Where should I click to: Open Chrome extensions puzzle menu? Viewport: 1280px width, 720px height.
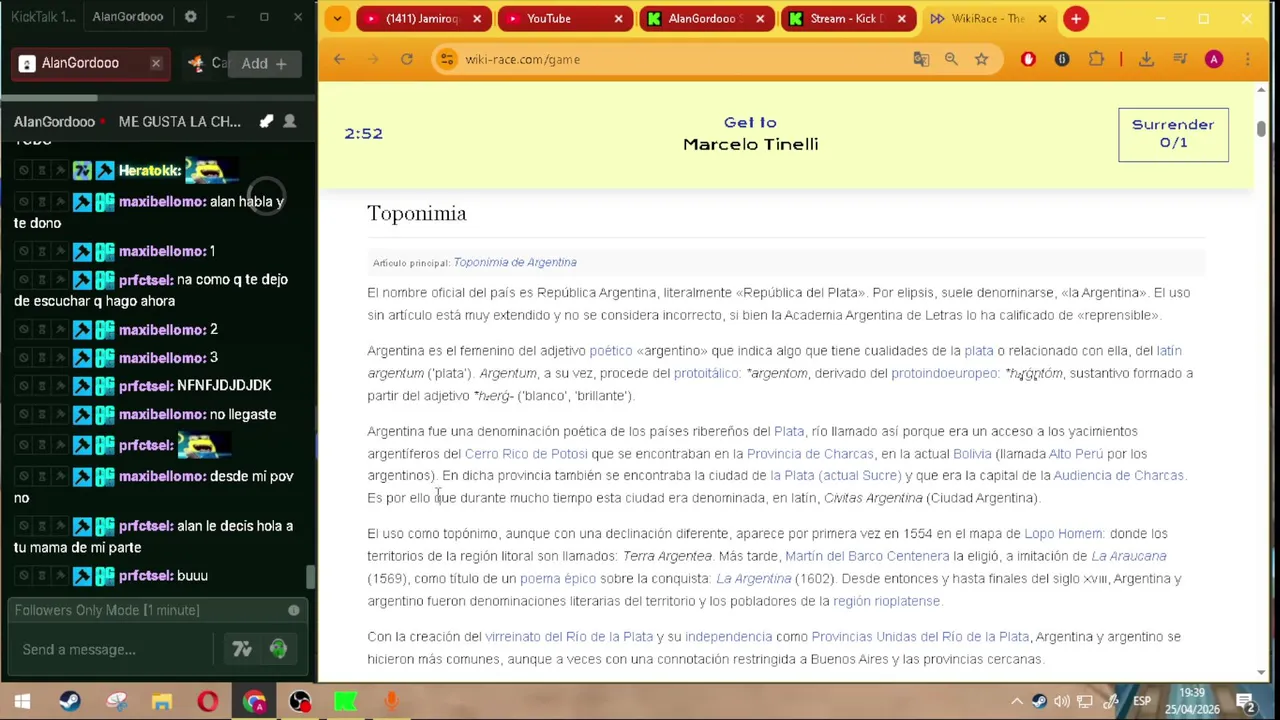point(1096,59)
